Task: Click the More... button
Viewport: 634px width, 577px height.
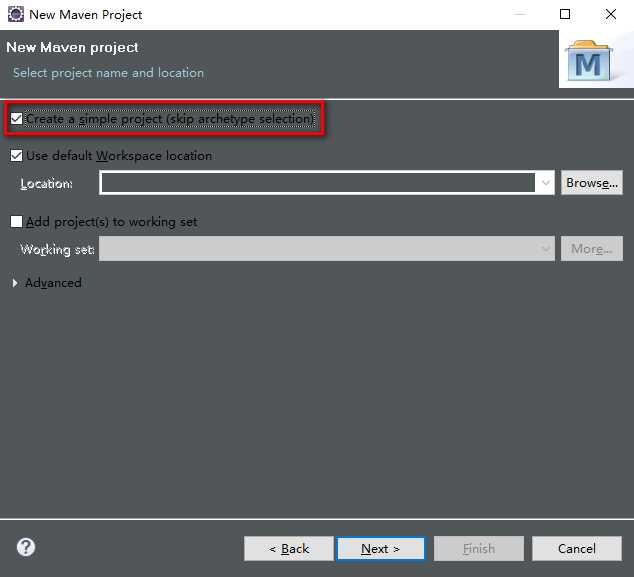Action: [592, 249]
